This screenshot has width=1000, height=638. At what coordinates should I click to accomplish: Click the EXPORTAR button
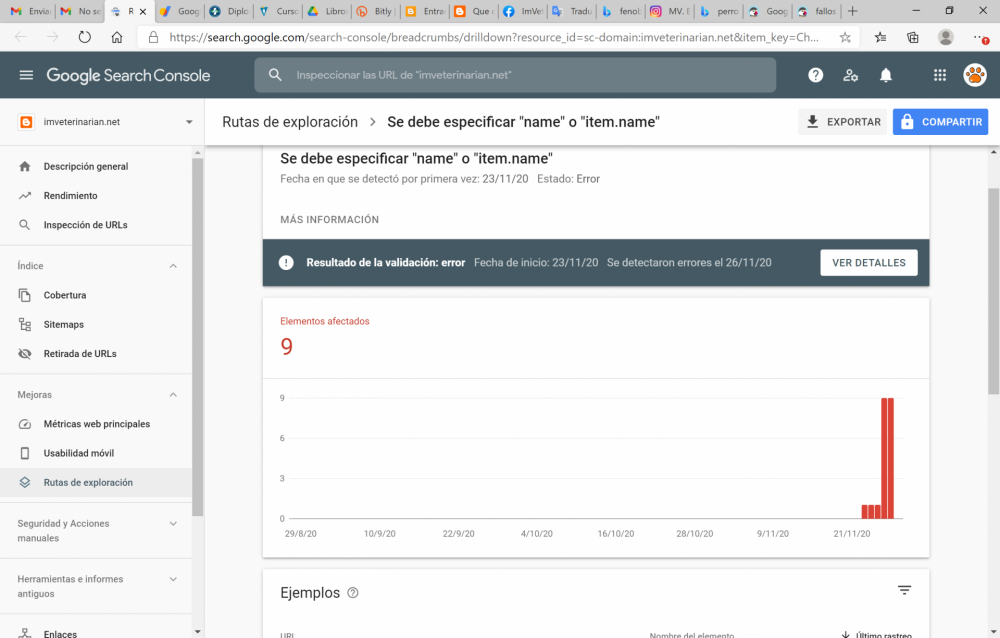842,121
